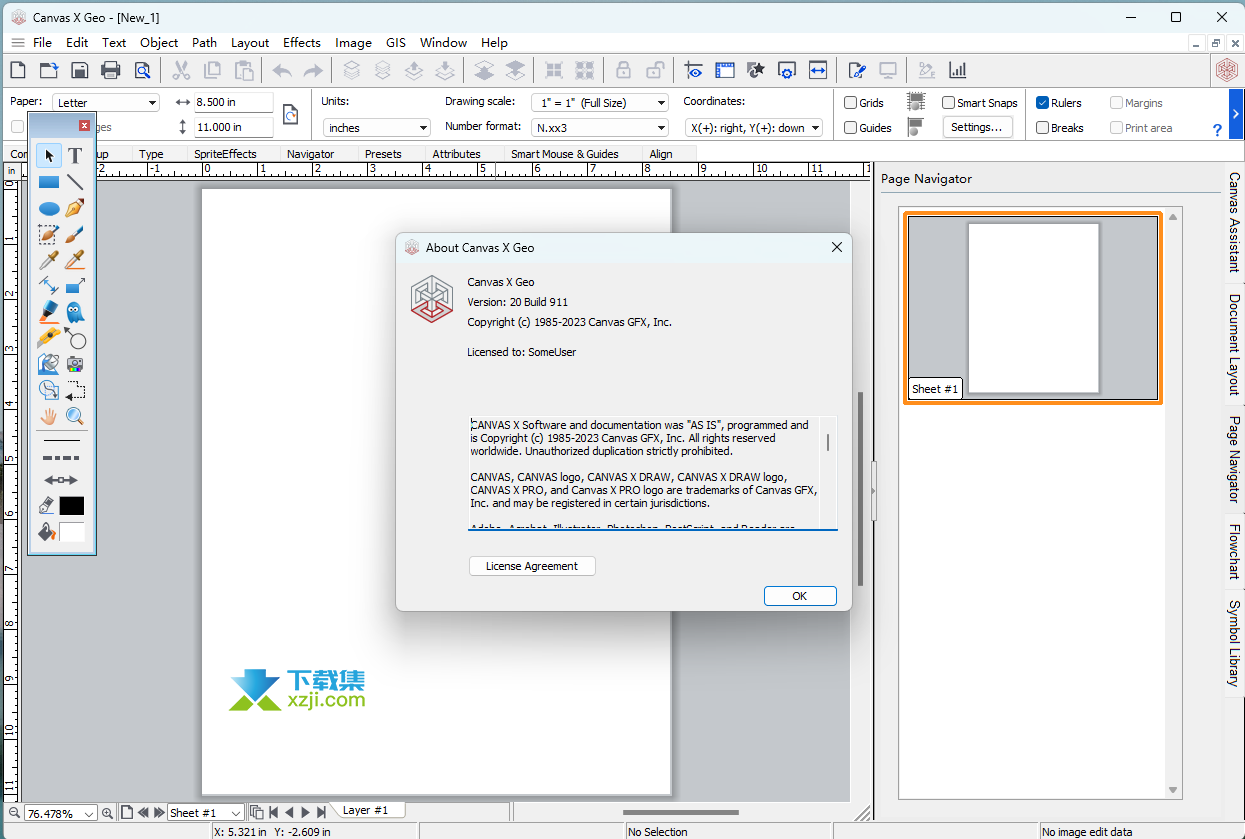Turn on Smart Snaps
This screenshot has height=839, width=1245.
pos(948,103)
